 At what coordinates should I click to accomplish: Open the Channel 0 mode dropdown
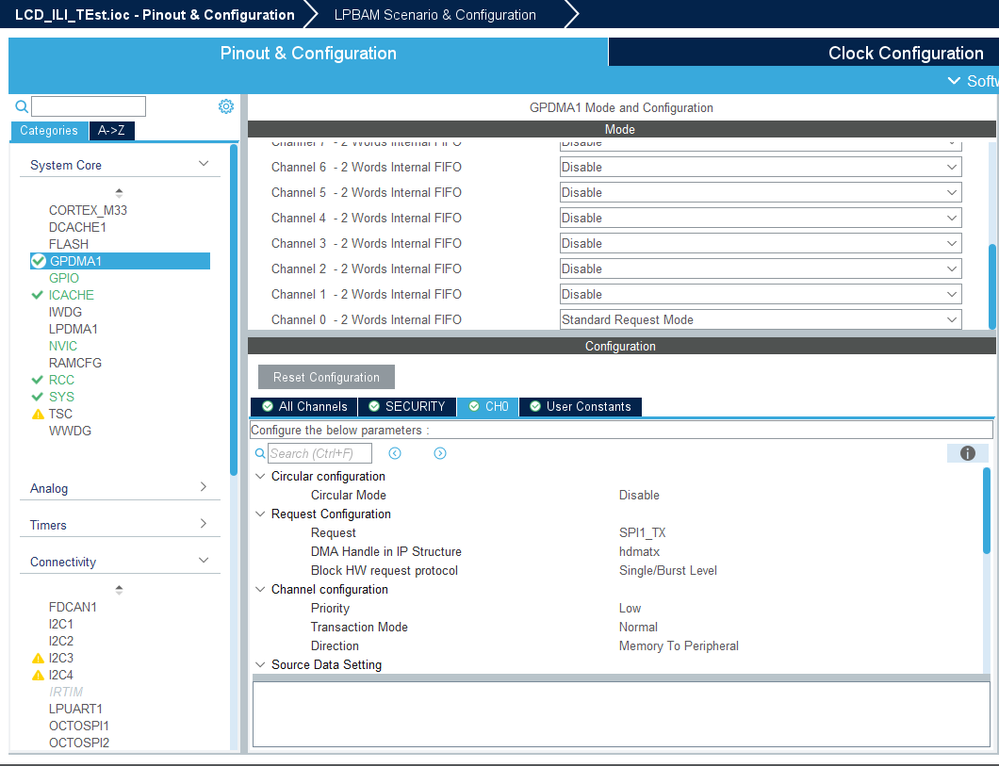click(761, 320)
